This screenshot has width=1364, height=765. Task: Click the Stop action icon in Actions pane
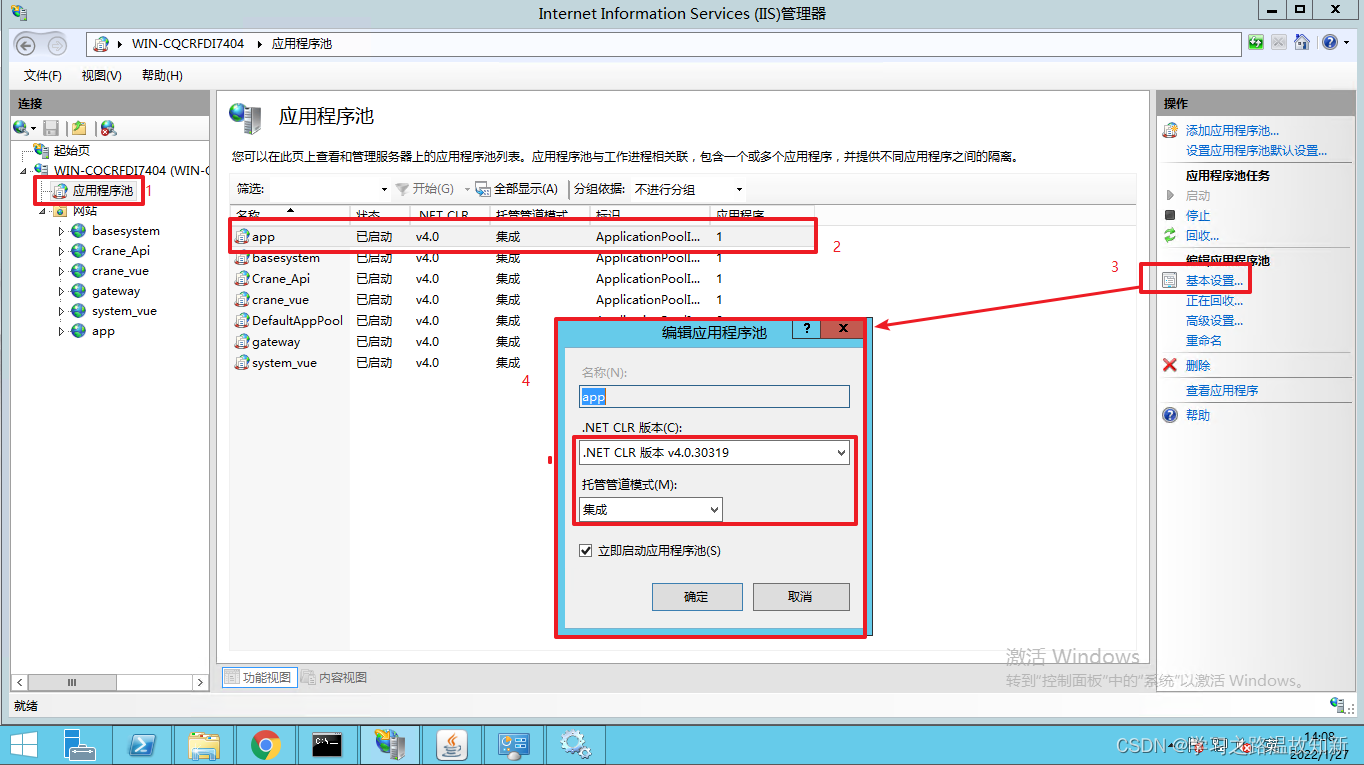1170,215
